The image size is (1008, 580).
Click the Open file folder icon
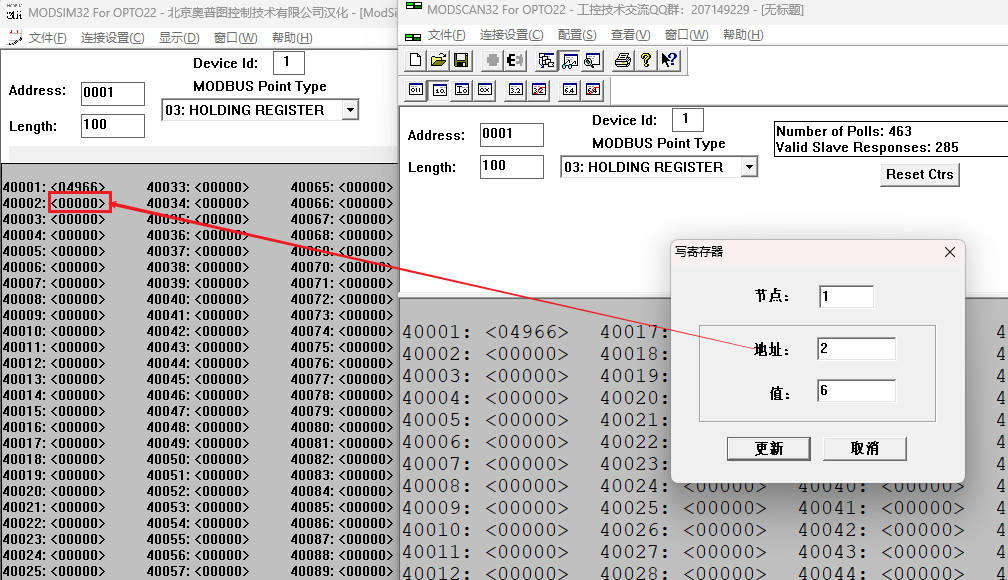tap(438, 61)
